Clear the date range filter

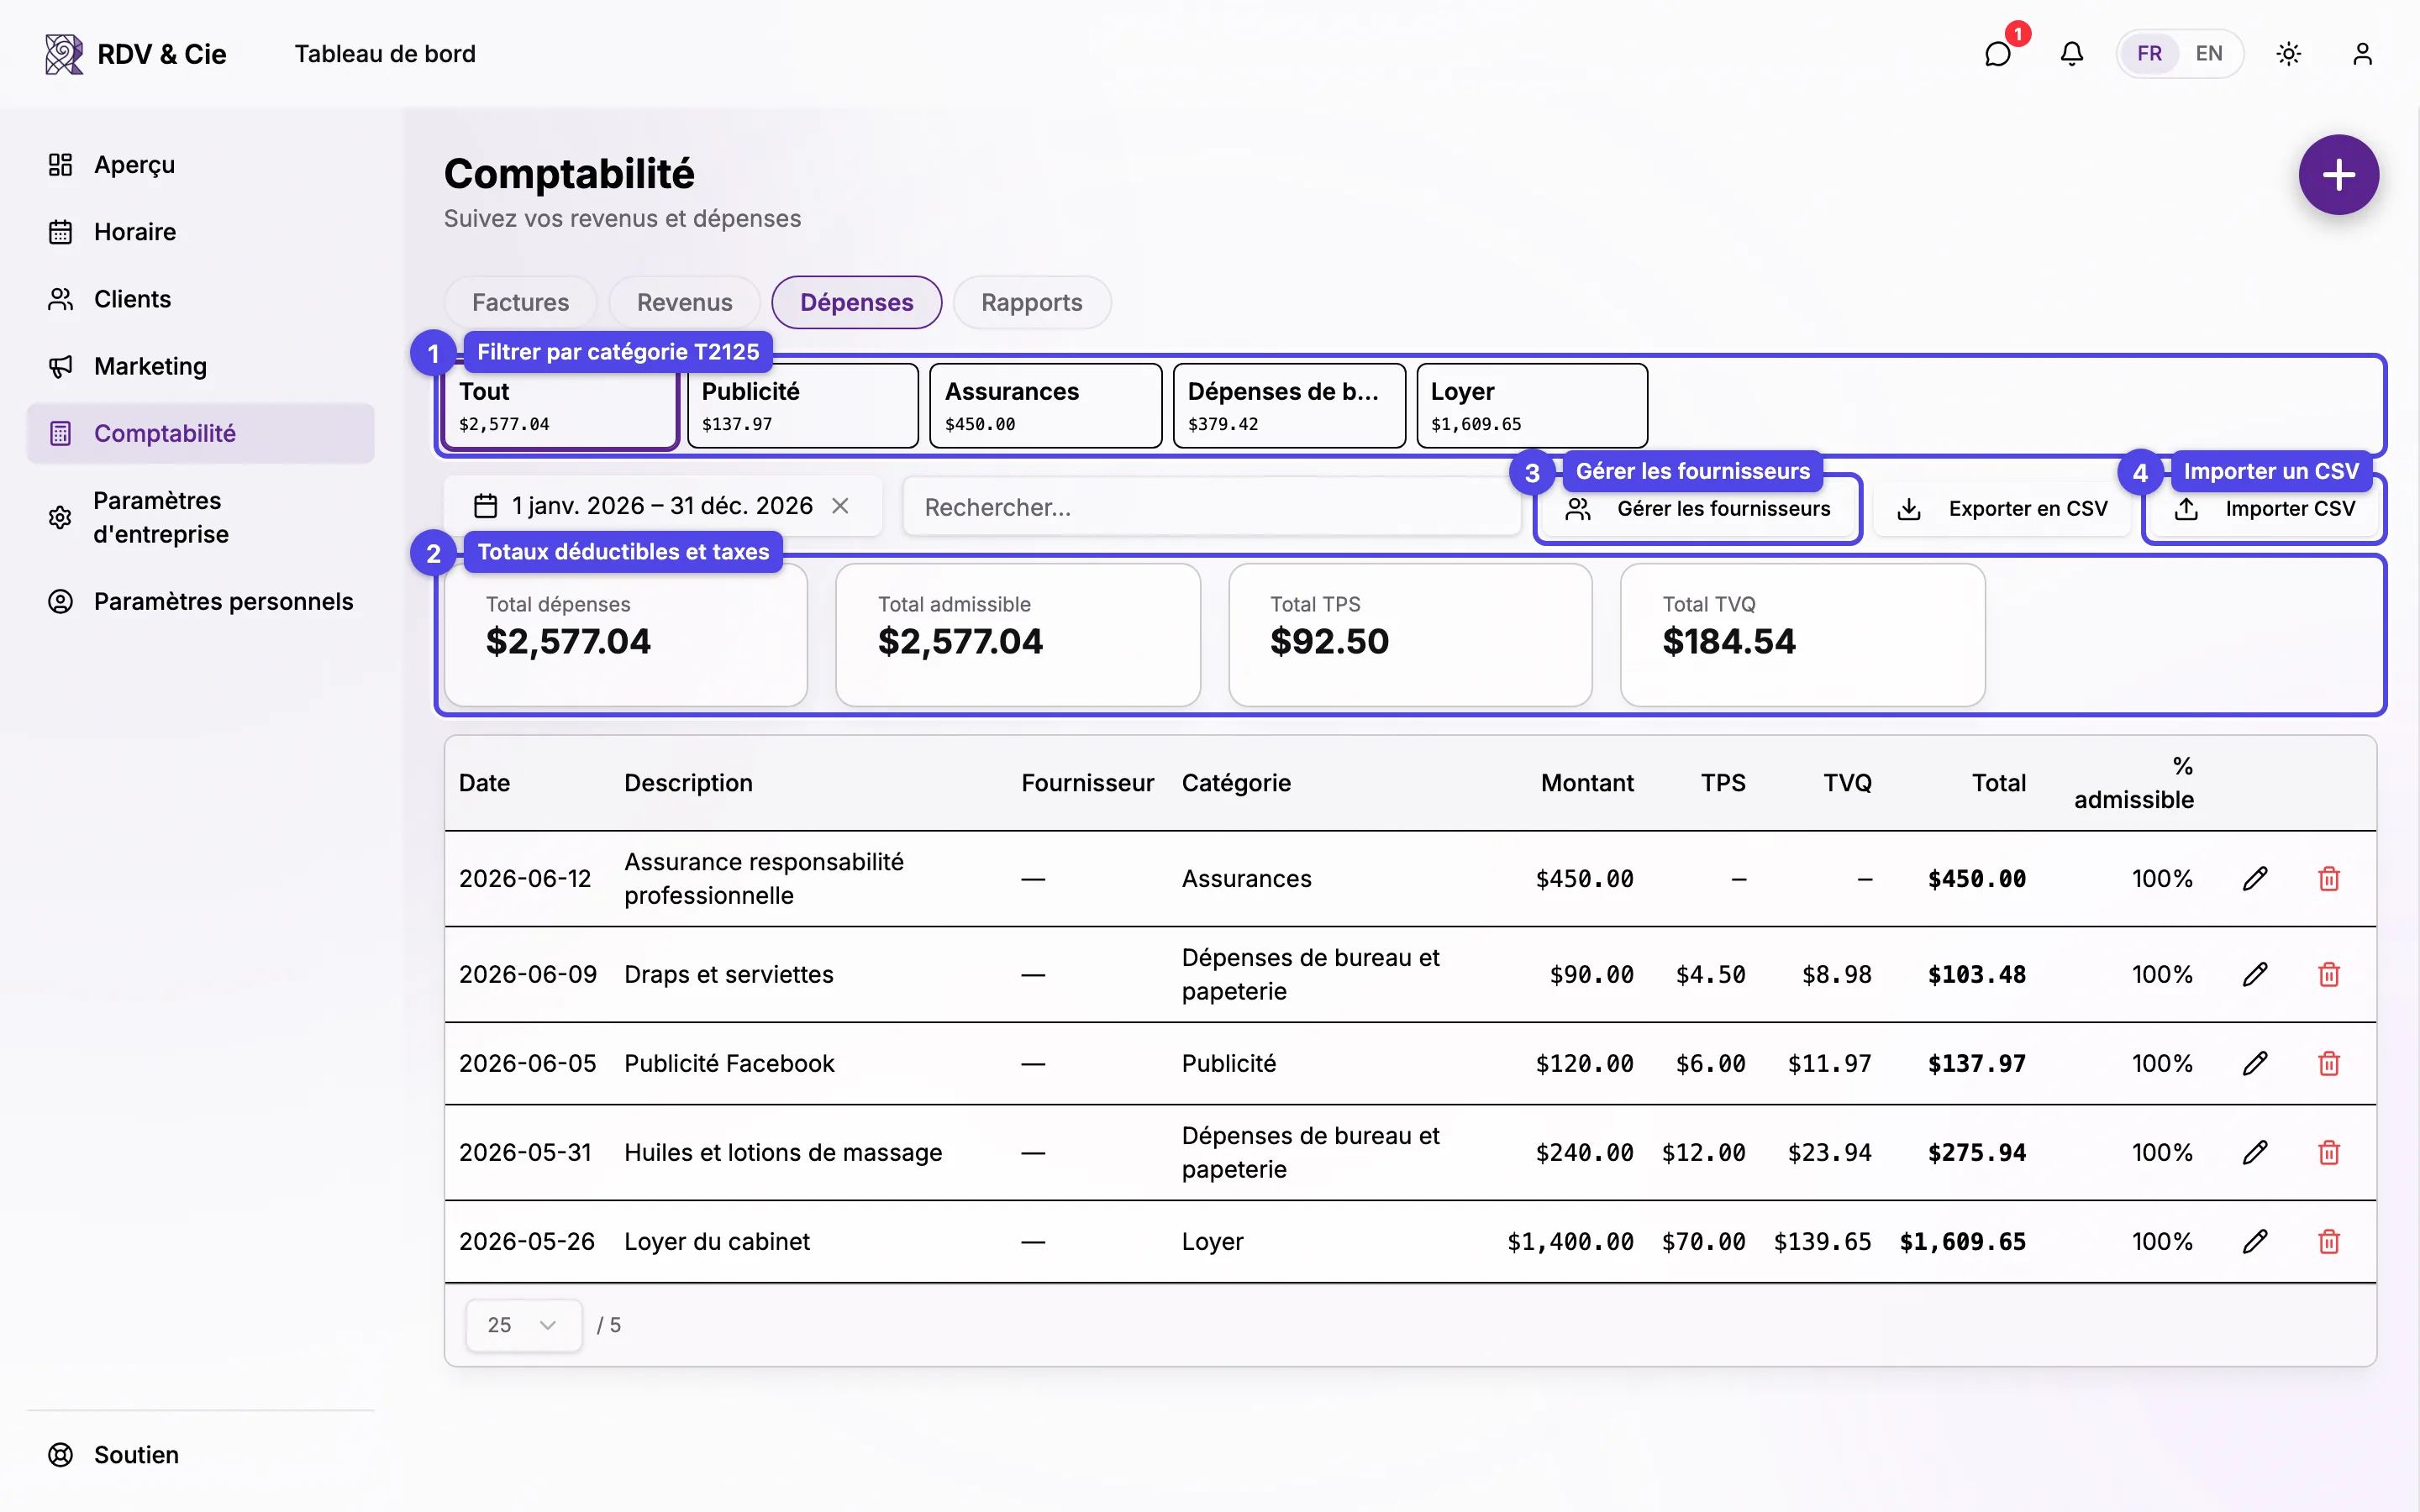840,506
